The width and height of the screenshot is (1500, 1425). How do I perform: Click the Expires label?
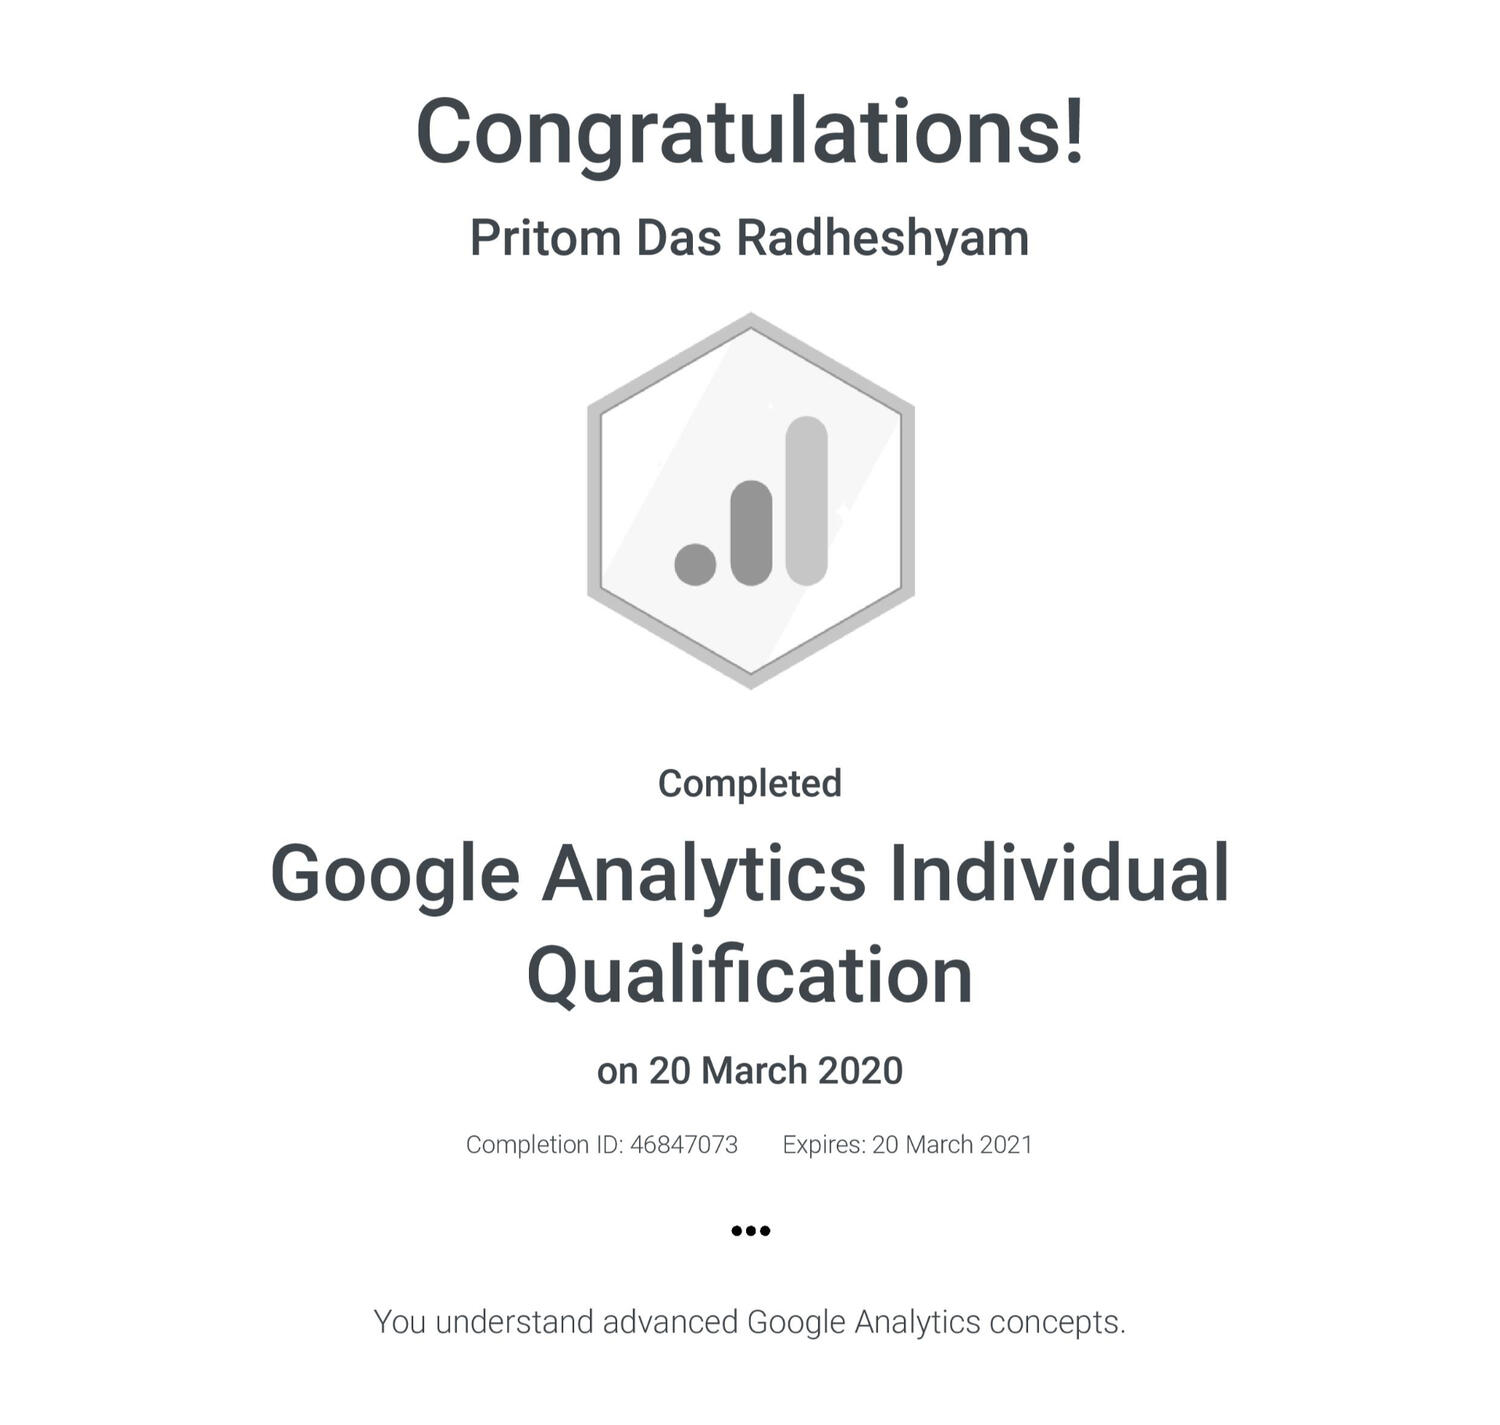click(824, 1145)
